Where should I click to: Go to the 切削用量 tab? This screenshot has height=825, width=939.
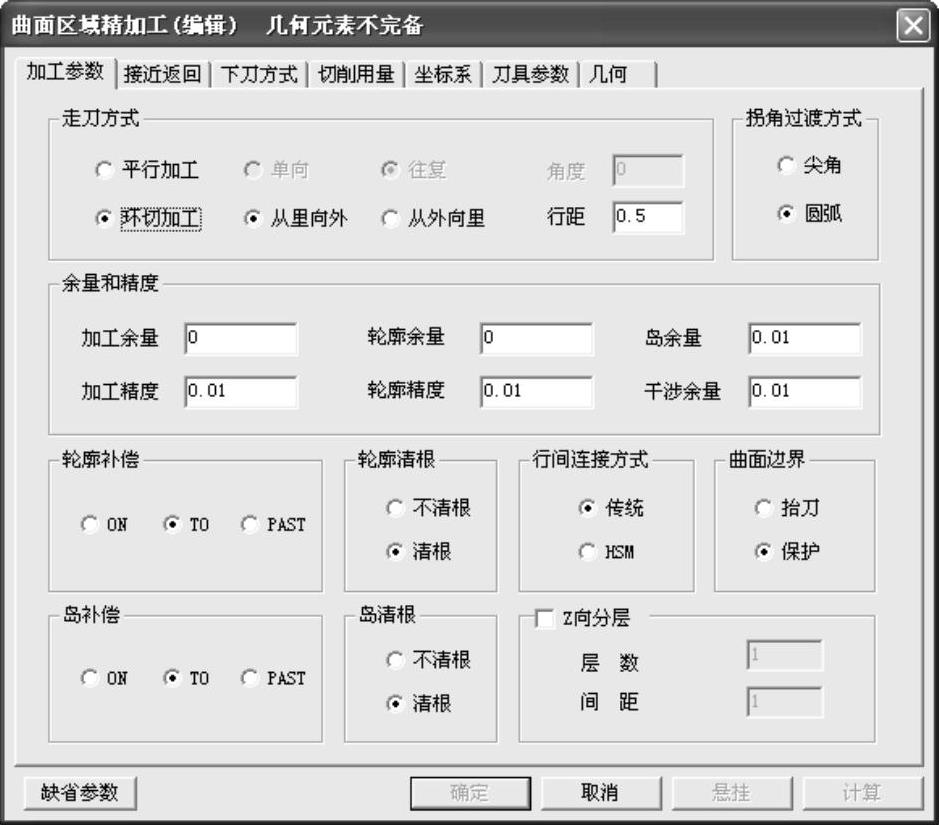(x=355, y=75)
